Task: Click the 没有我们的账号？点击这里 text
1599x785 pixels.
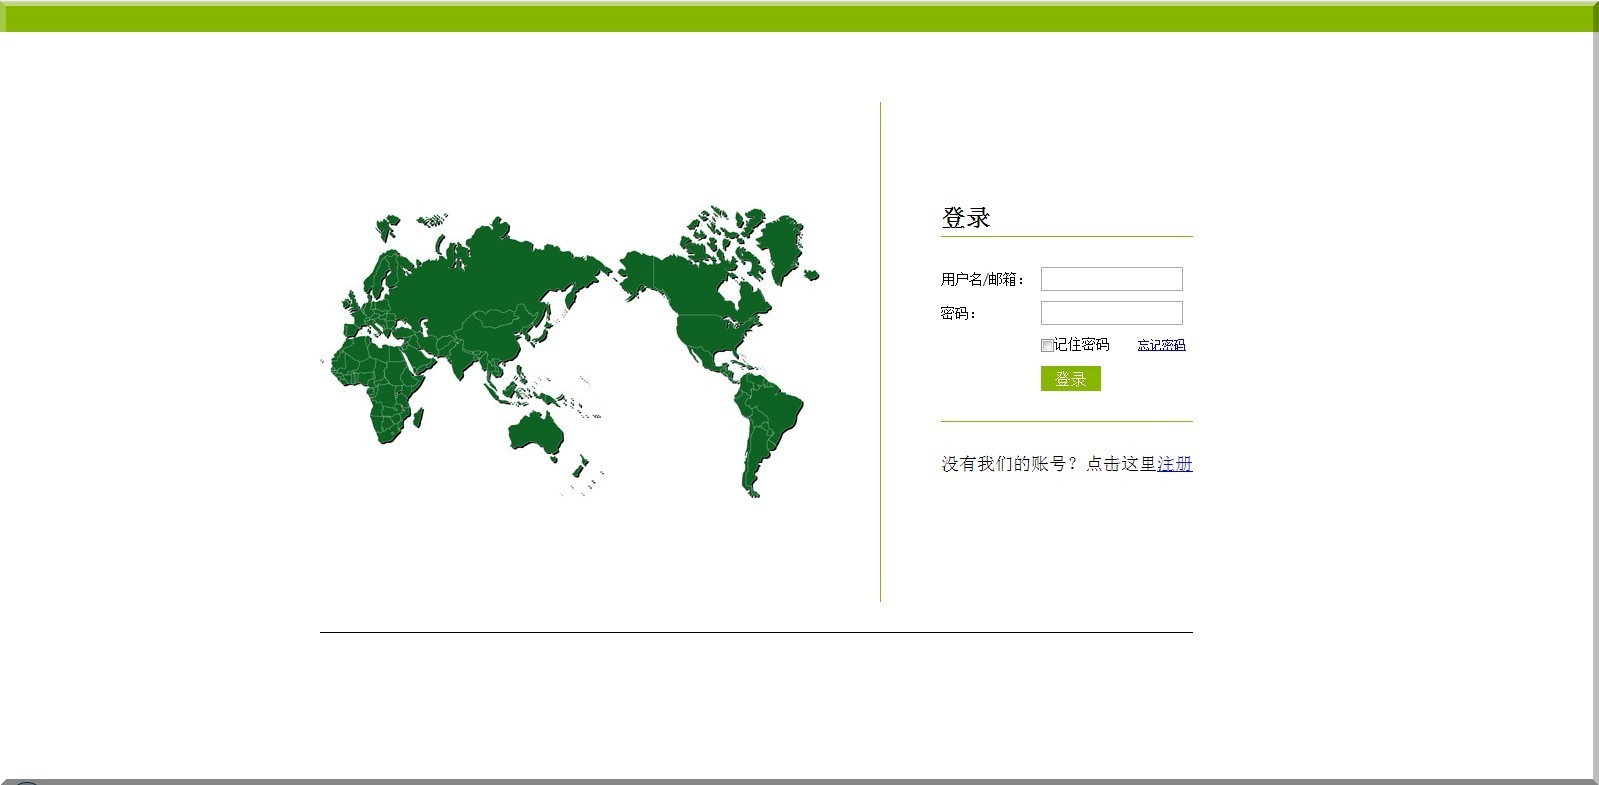Action: click(x=1048, y=464)
